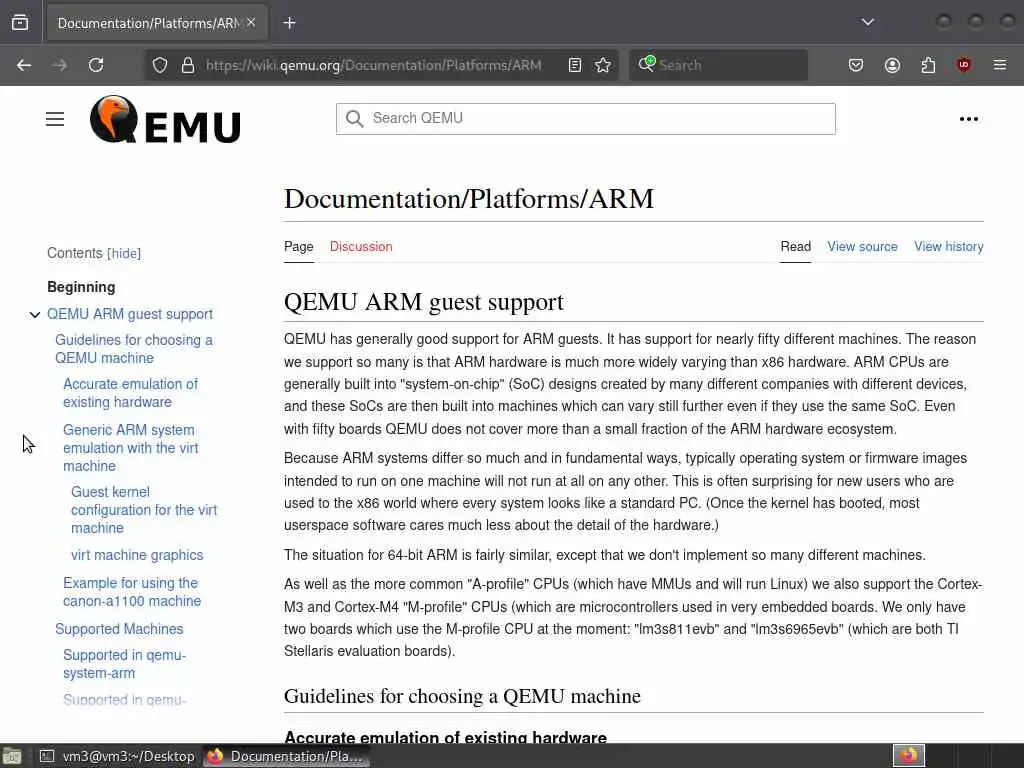Focus the Search QEMU input field

(586, 119)
